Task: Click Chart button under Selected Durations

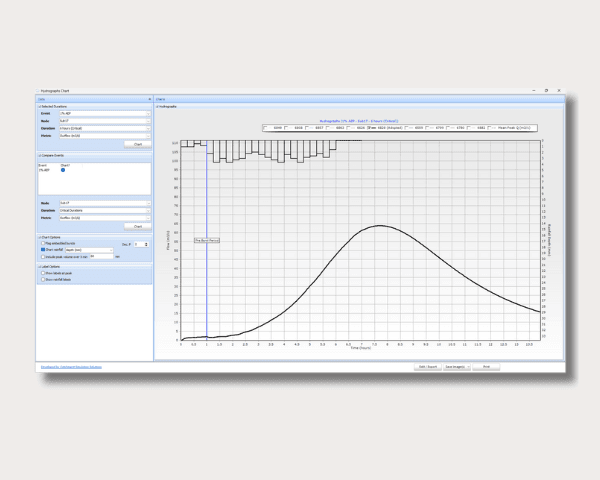Action: click(x=138, y=144)
